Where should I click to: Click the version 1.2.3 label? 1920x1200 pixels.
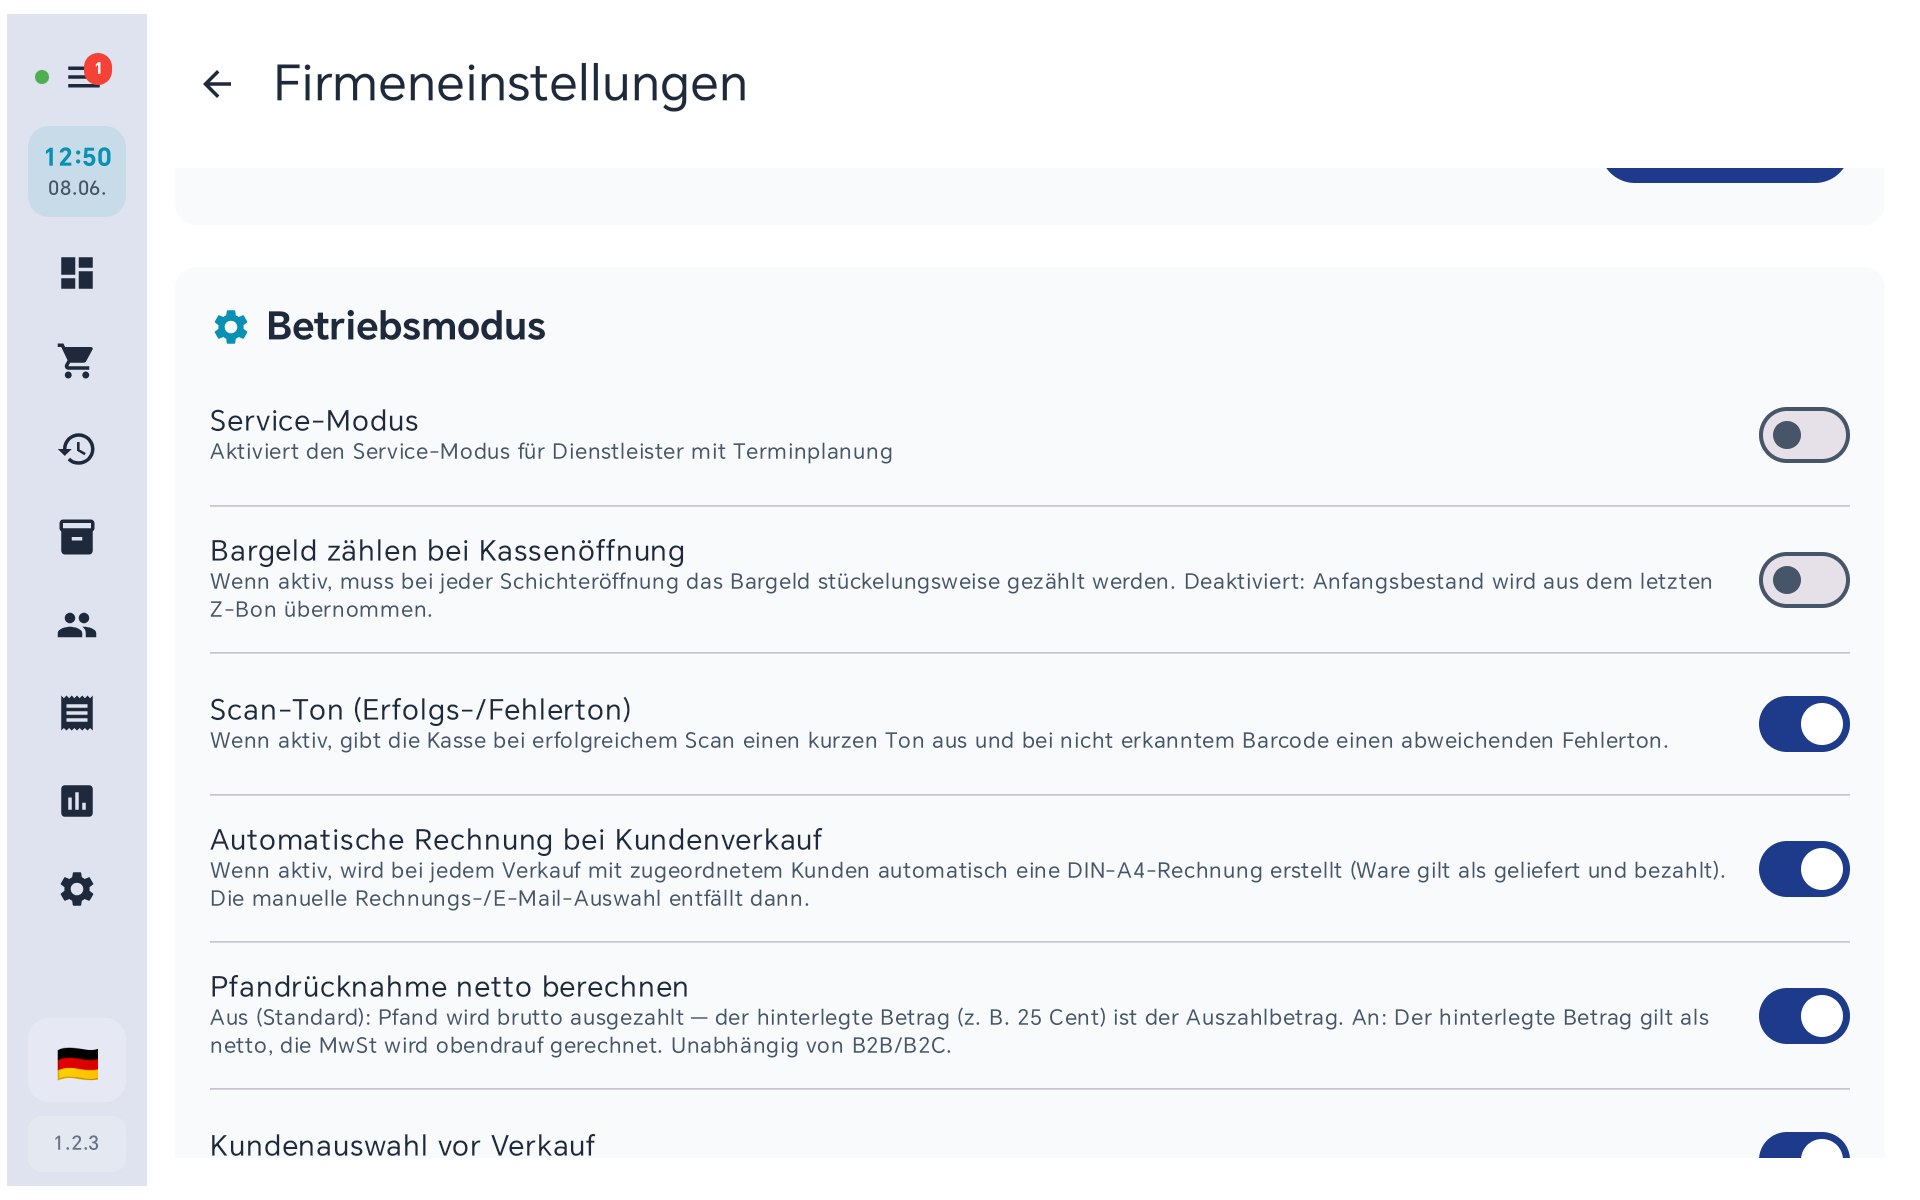pos(77,1143)
